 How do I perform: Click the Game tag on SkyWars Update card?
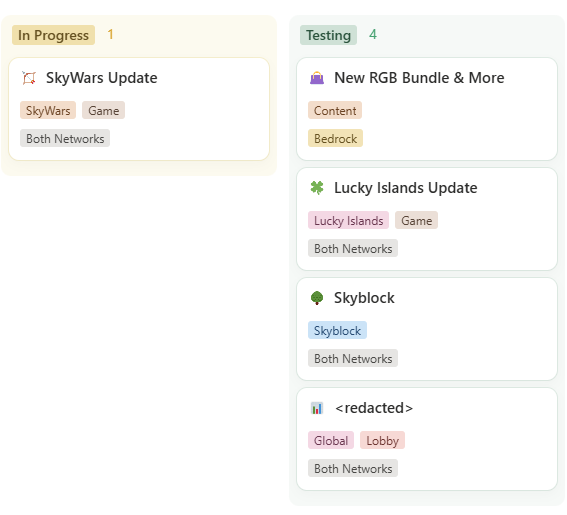(103, 110)
